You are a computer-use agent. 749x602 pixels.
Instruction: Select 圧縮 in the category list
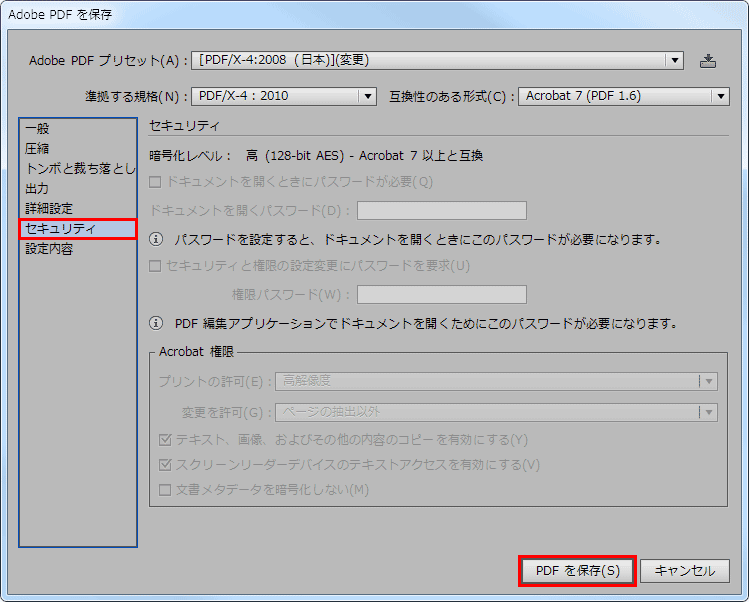78,149
